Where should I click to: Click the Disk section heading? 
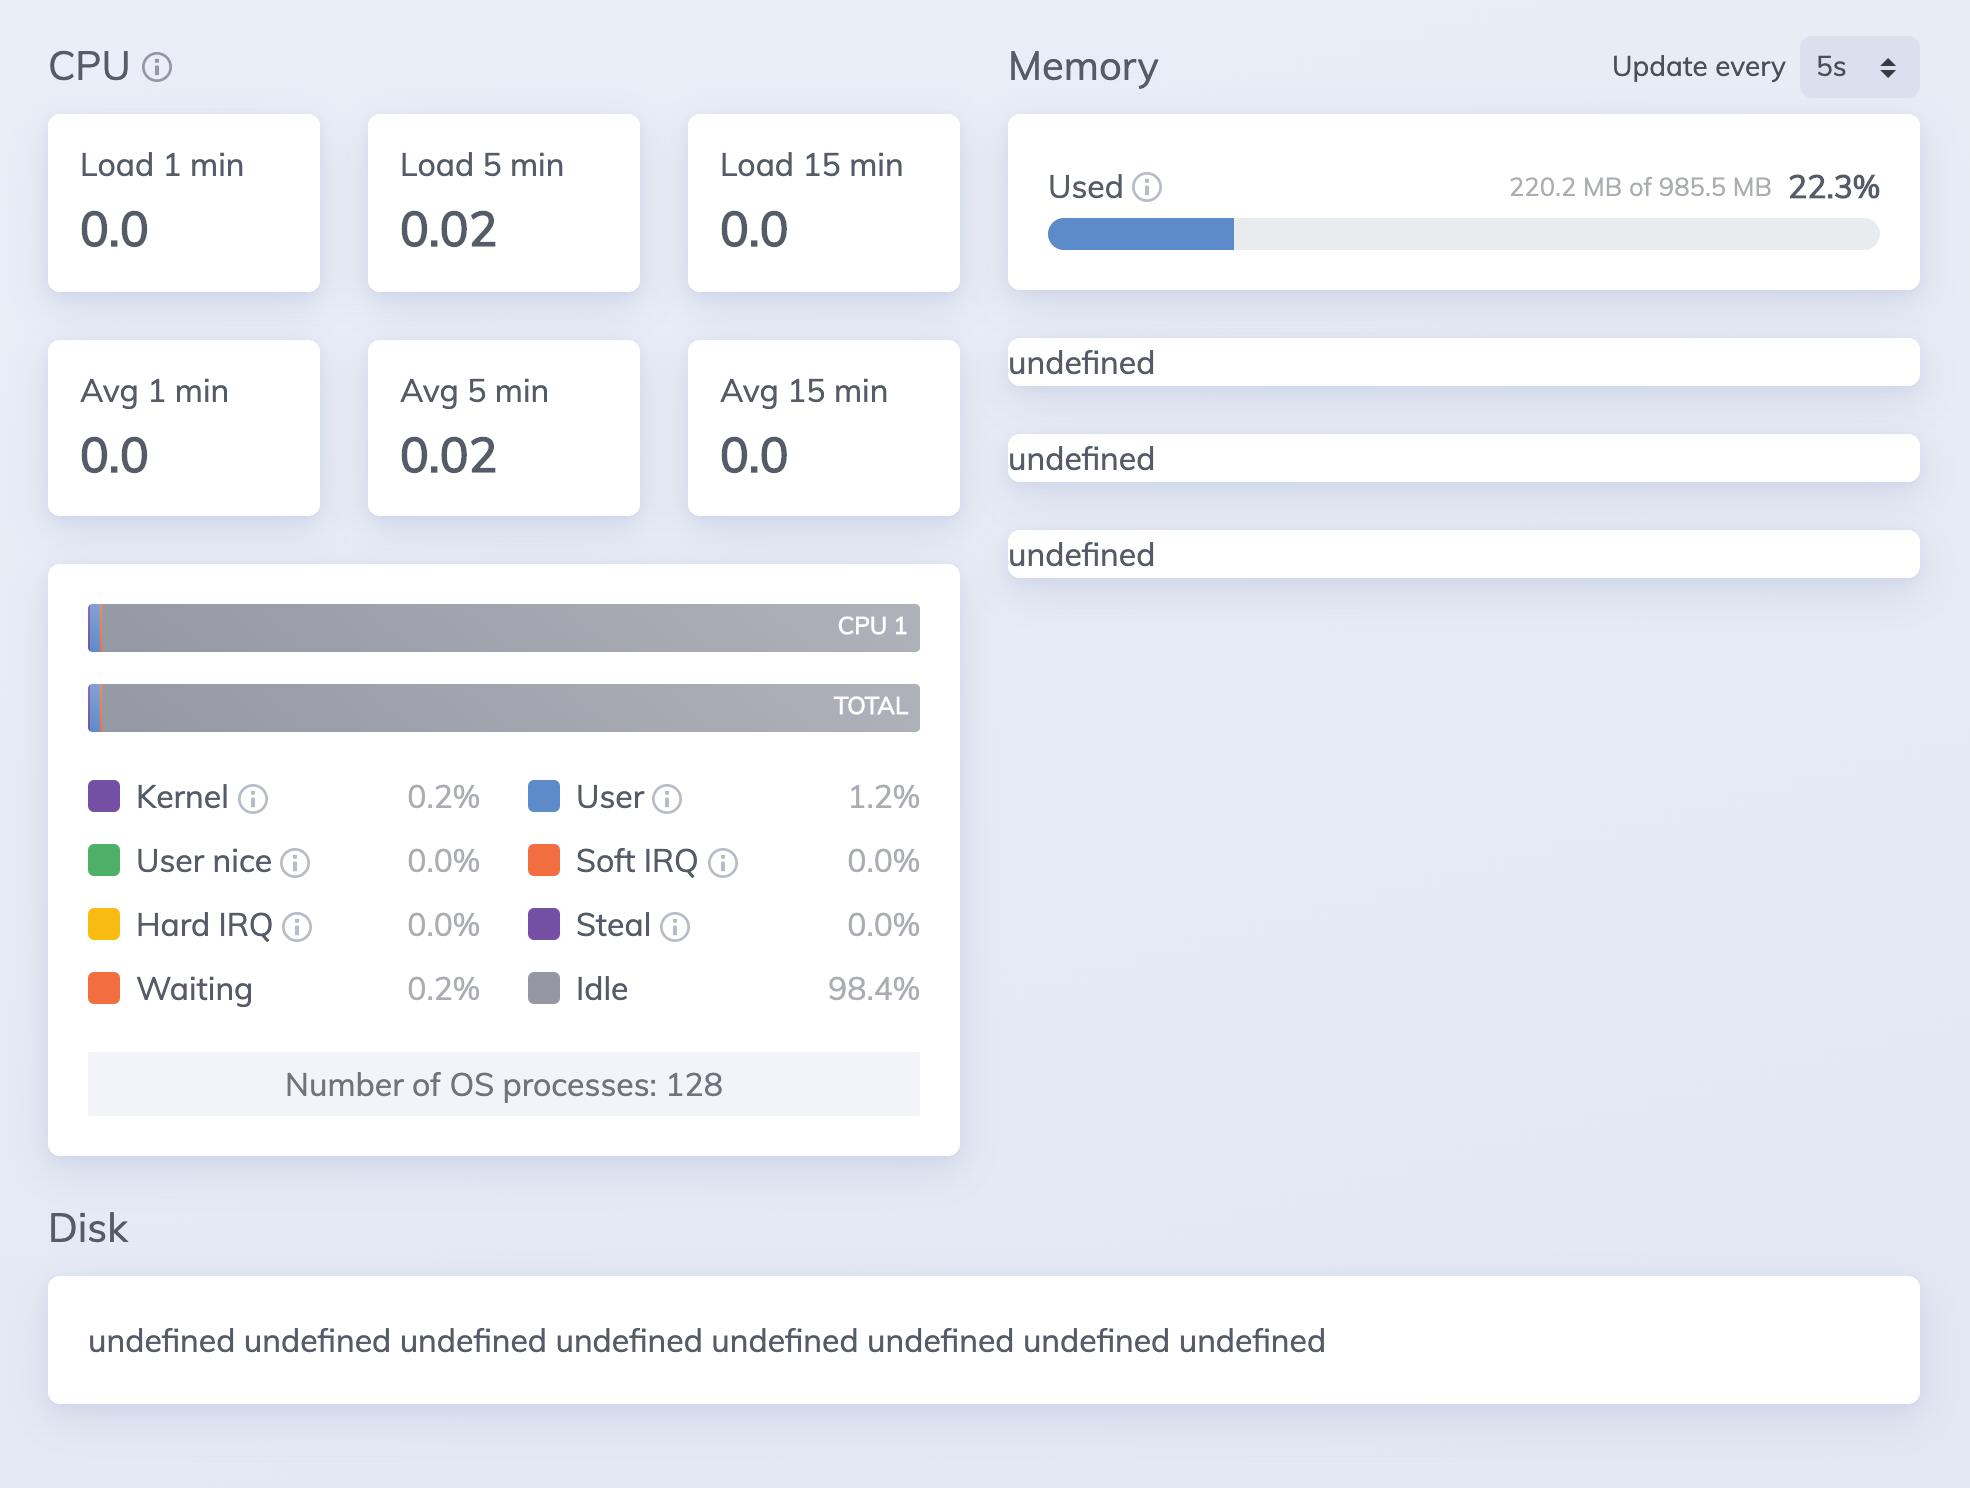point(89,1228)
